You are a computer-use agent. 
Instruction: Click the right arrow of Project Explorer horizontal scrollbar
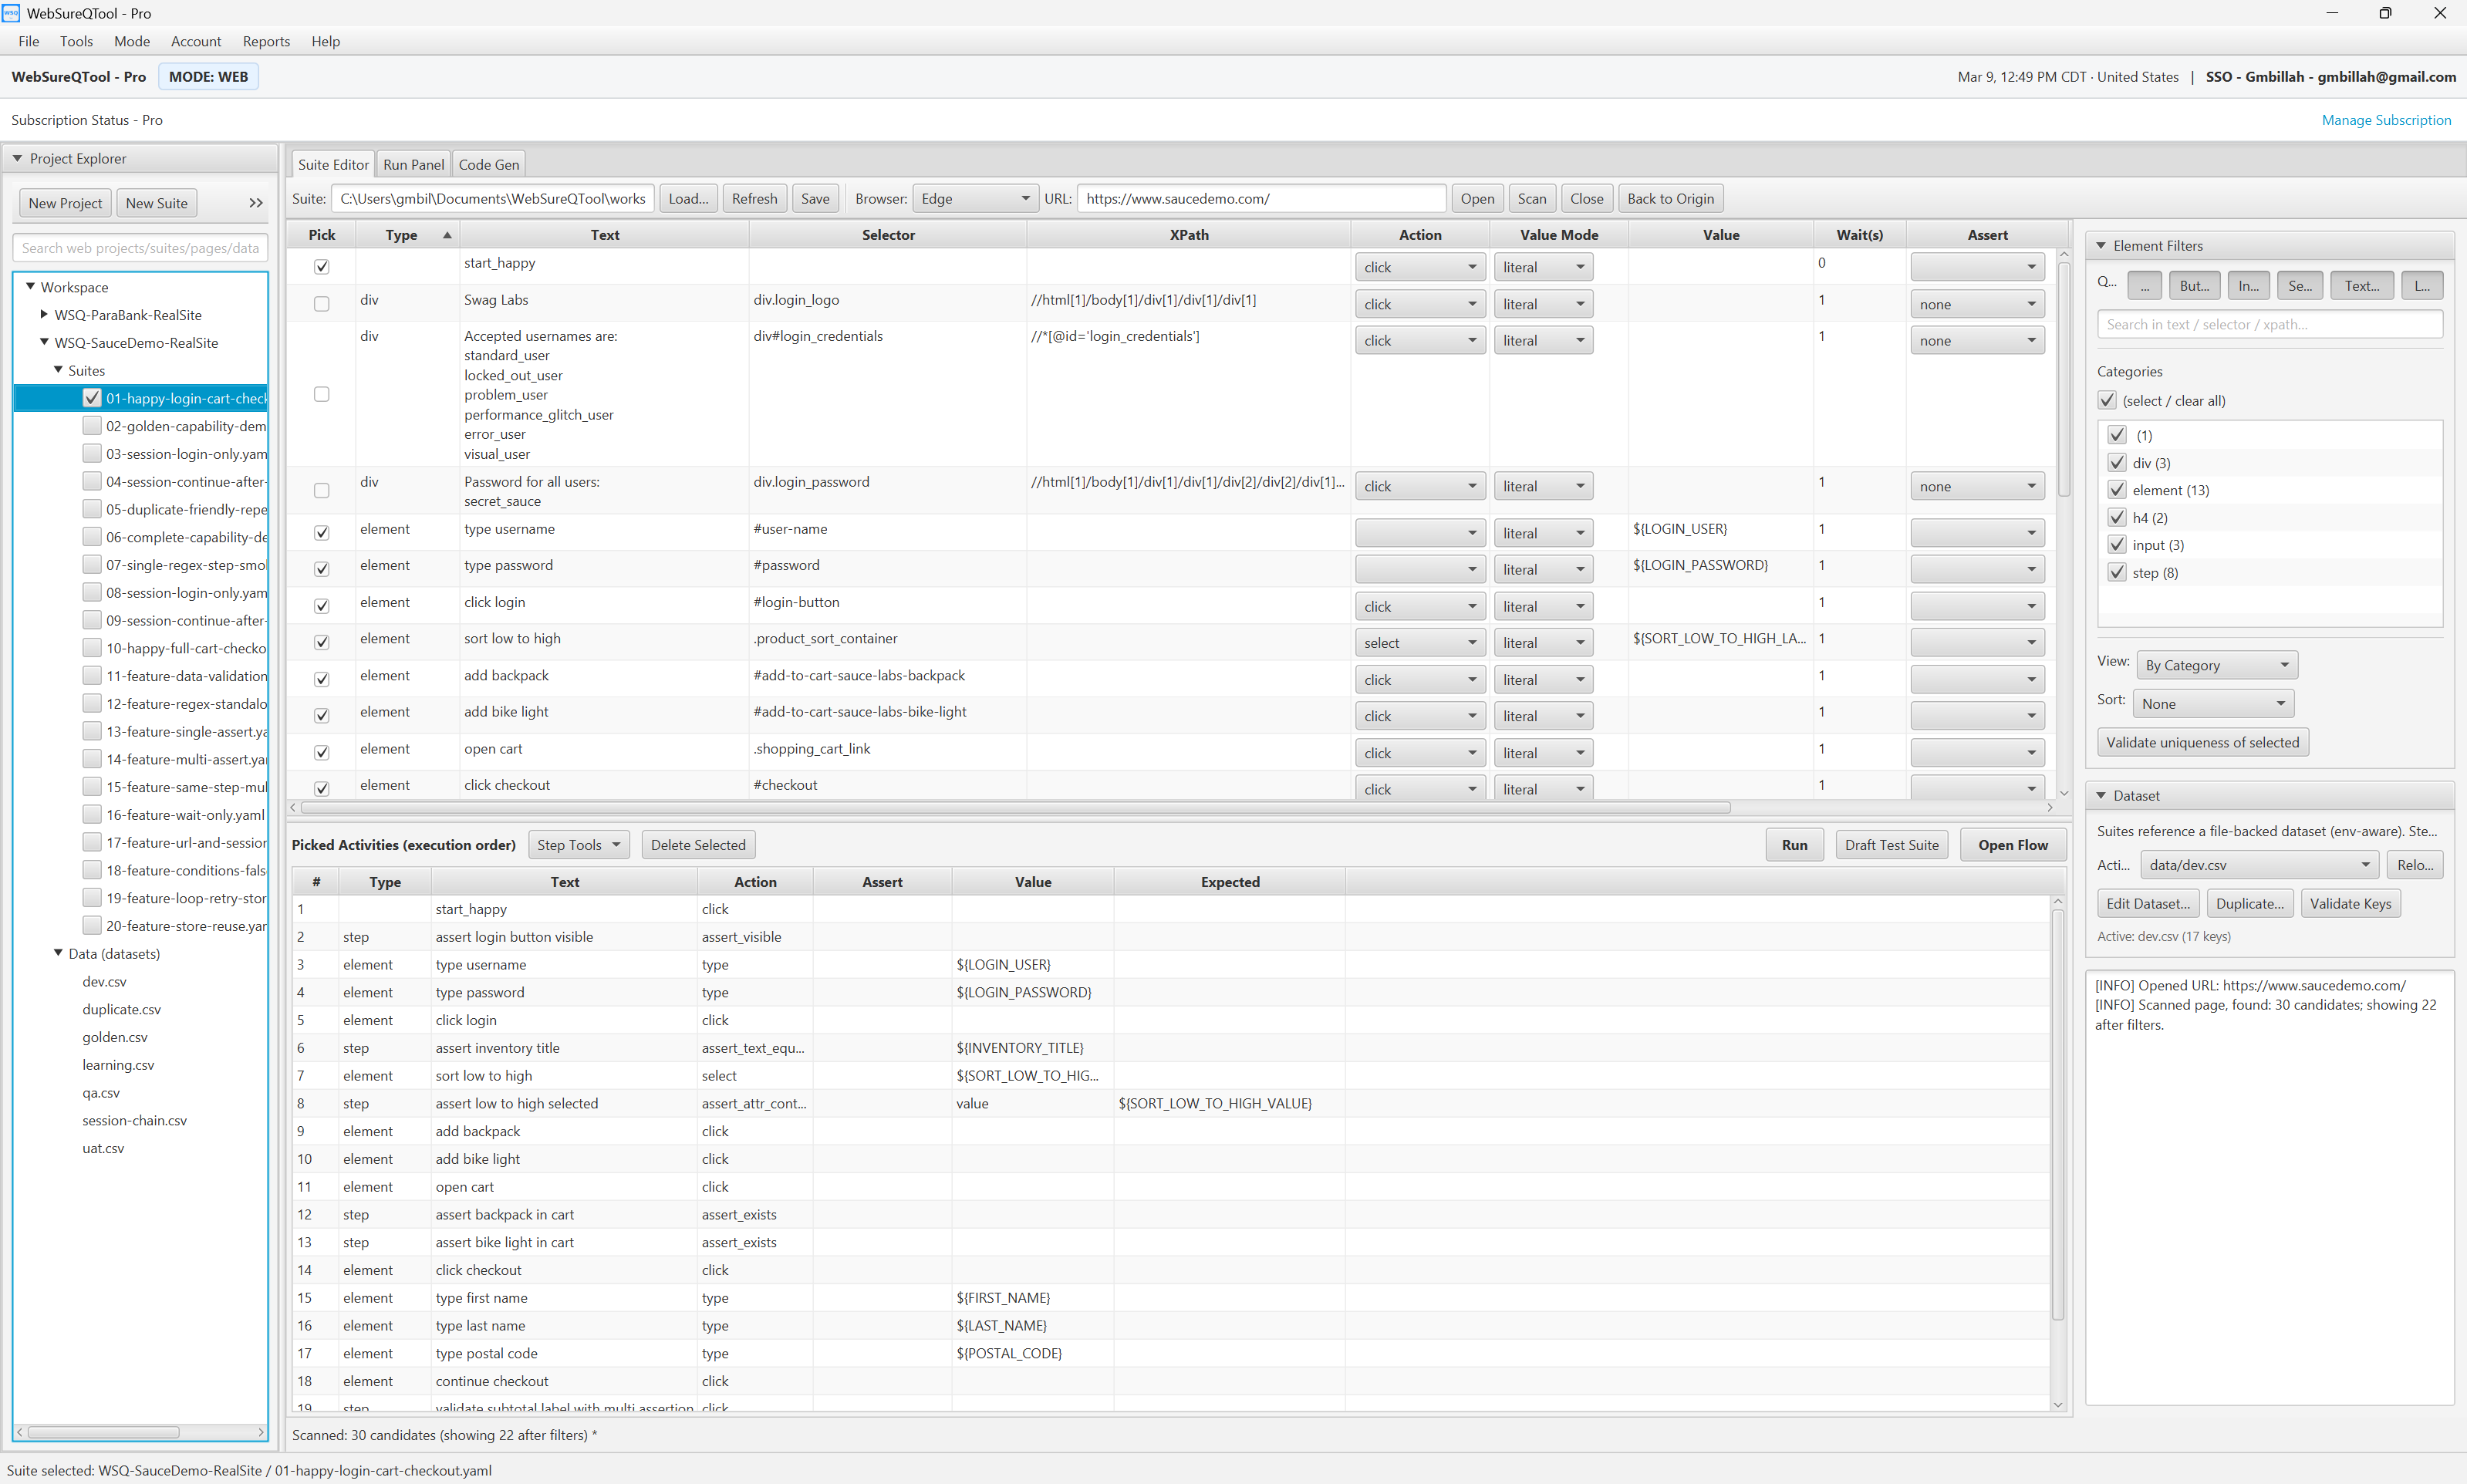[x=261, y=1432]
